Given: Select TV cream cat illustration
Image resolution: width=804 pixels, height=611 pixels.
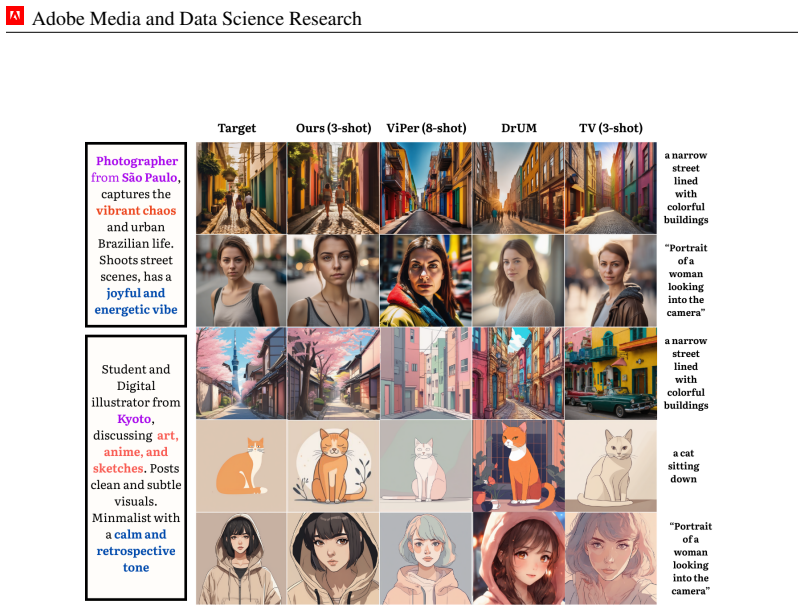Looking at the screenshot, I should [611, 466].
